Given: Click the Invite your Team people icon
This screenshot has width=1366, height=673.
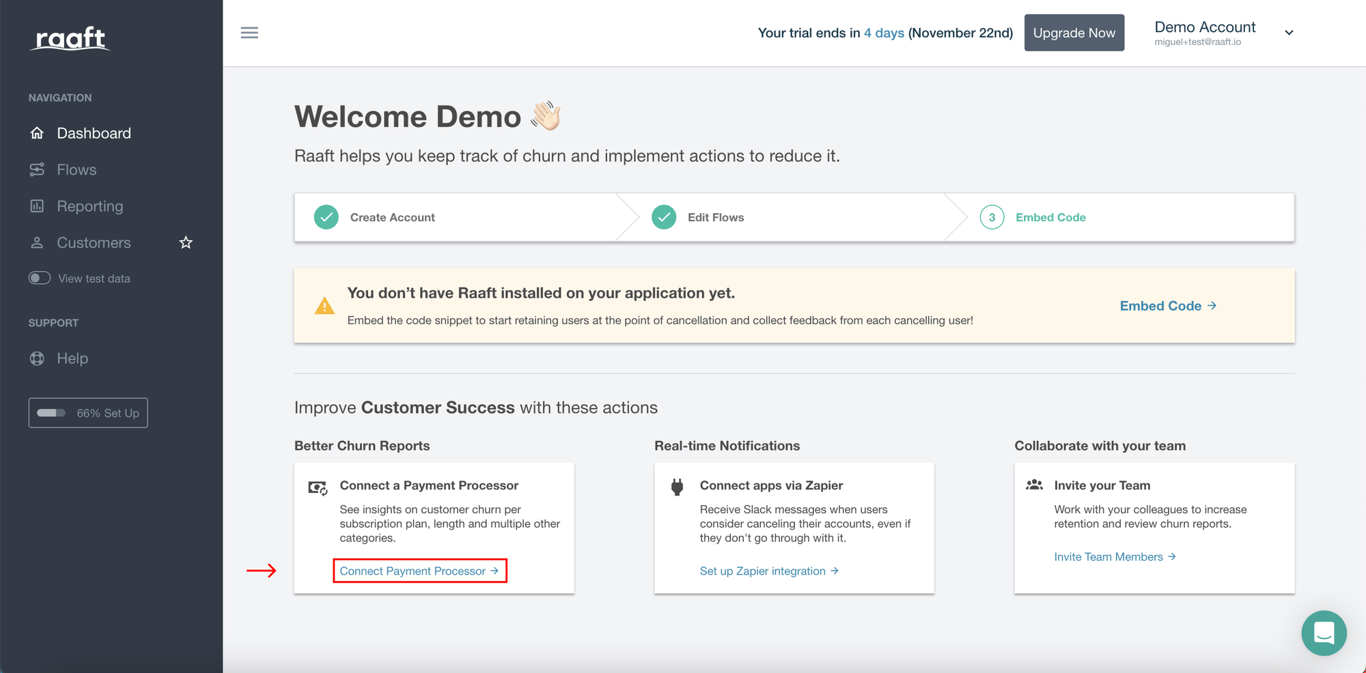Looking at the screenshot, I should (x=1034, y=485).
